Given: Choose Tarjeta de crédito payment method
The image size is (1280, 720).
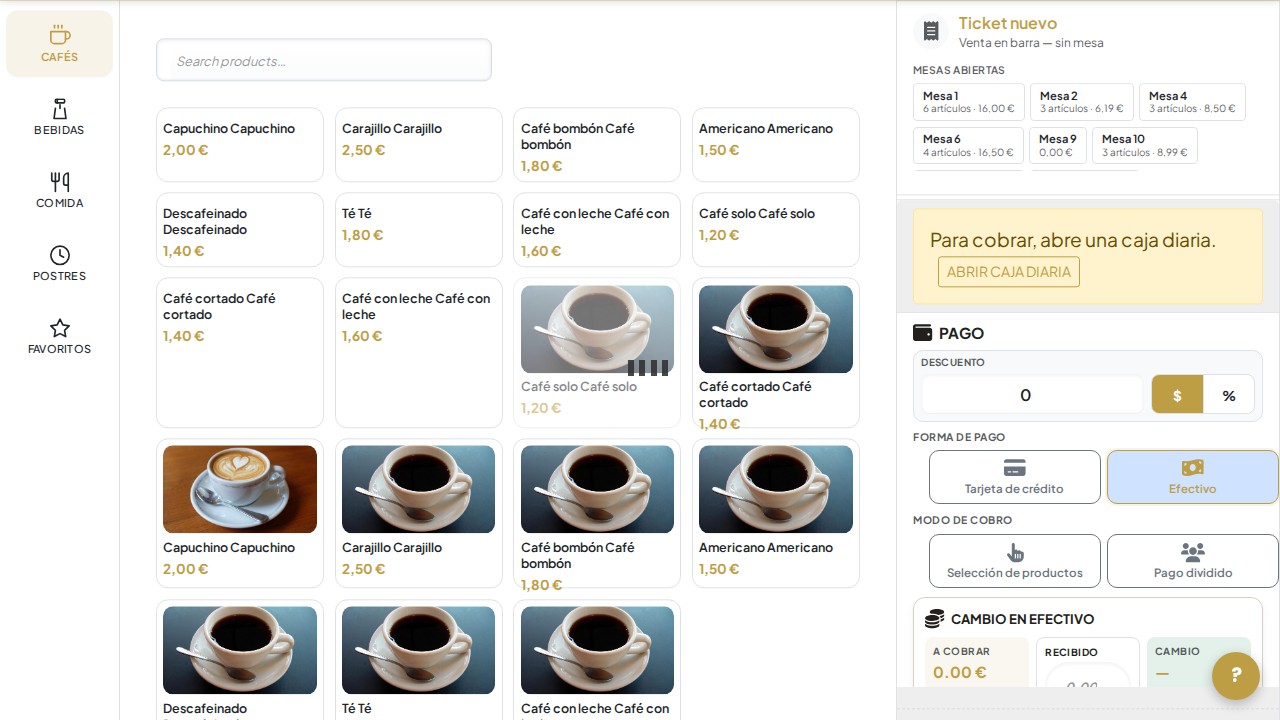Looking at the screenshot, I should click(x=1015, y=477).
